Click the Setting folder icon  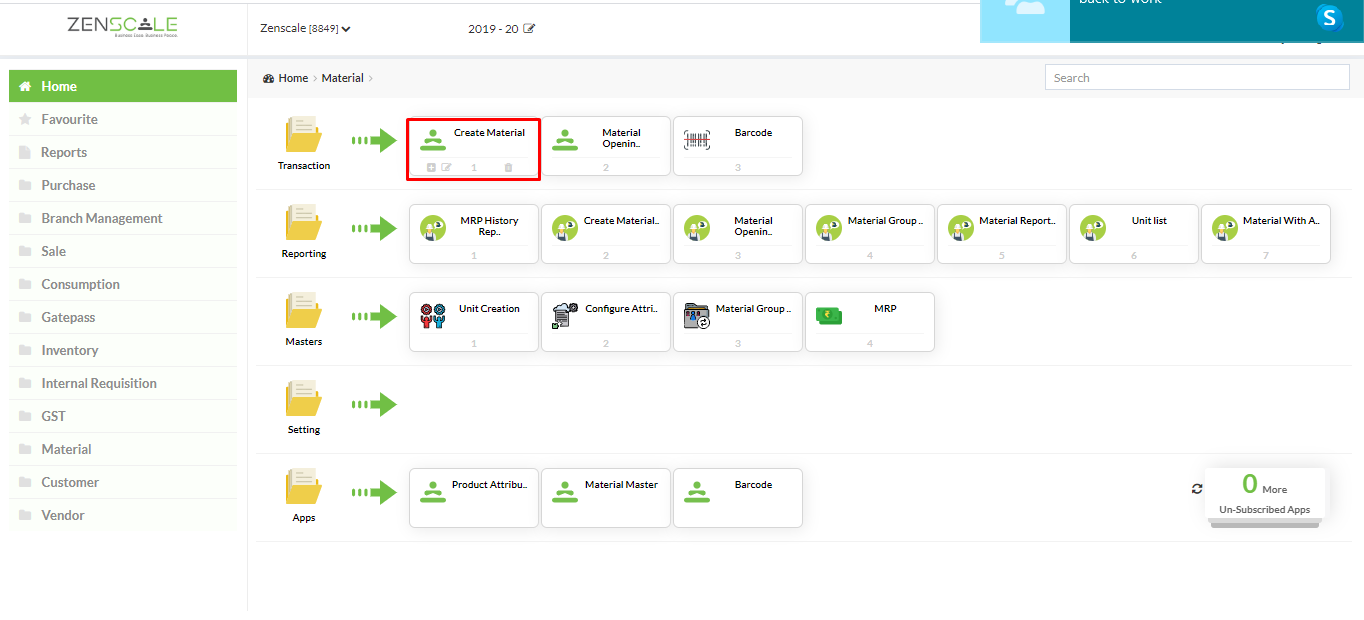pos(303,398)
